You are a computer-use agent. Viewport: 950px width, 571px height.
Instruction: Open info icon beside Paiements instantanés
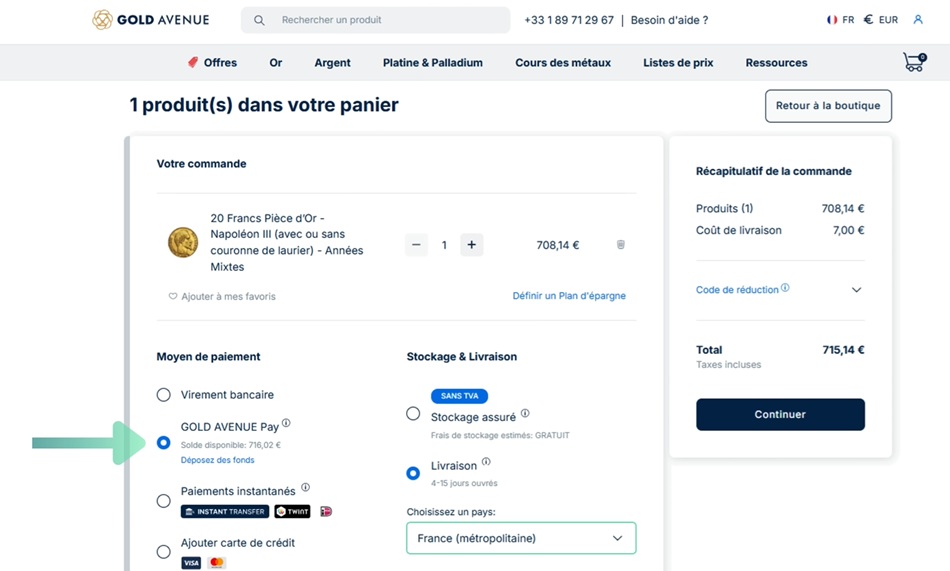[x=305, y=487]
